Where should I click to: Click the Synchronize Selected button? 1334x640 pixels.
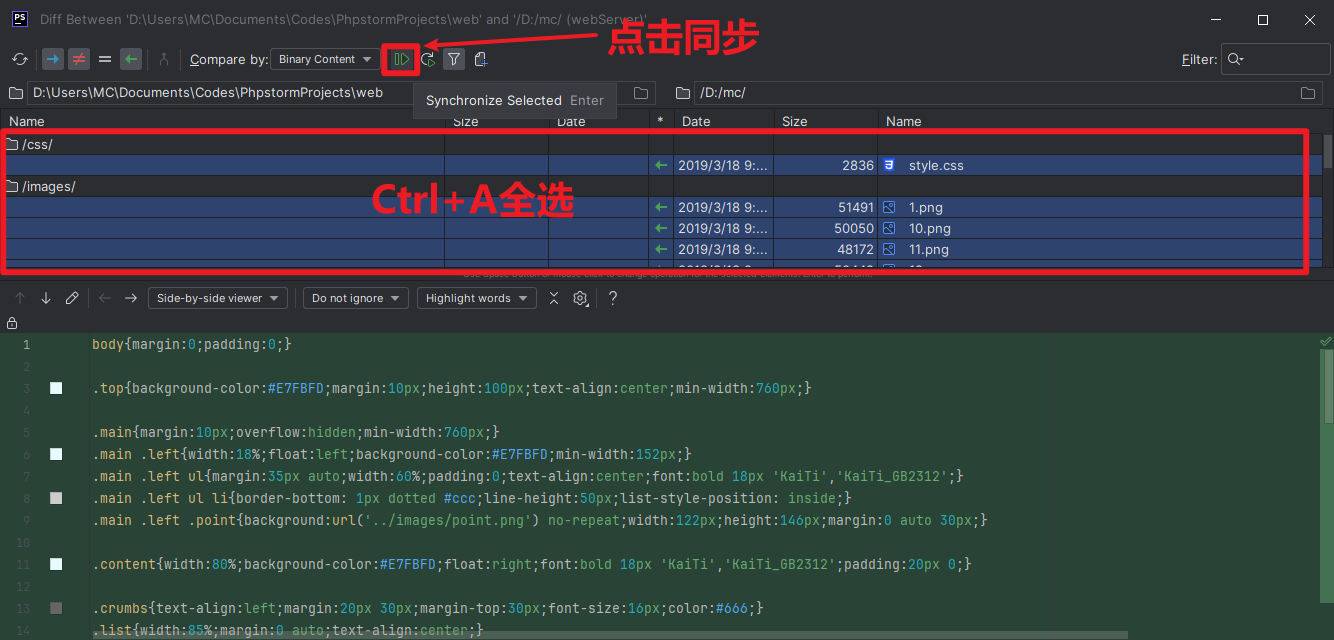(401, 59)
